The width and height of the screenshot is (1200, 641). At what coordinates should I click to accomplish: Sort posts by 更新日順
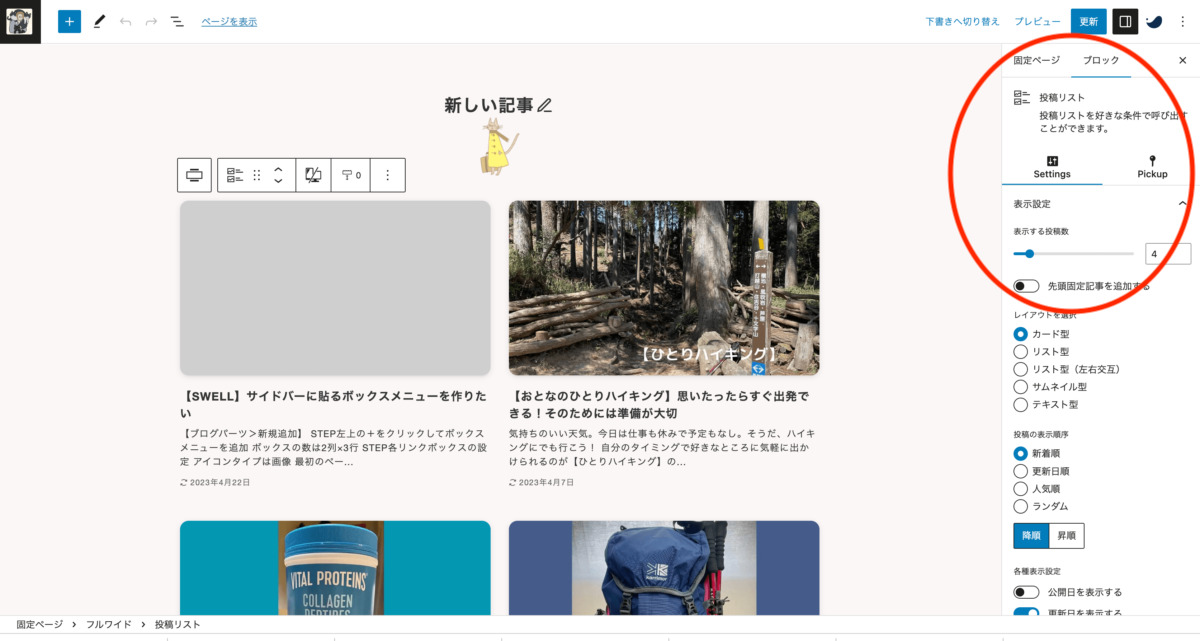pyautogui.click(x=1020, y=471)
